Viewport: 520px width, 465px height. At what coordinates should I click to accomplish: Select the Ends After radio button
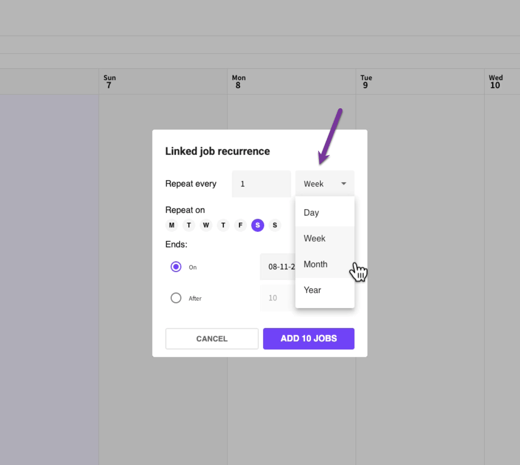pyautogui.click(x=176, y=298)
